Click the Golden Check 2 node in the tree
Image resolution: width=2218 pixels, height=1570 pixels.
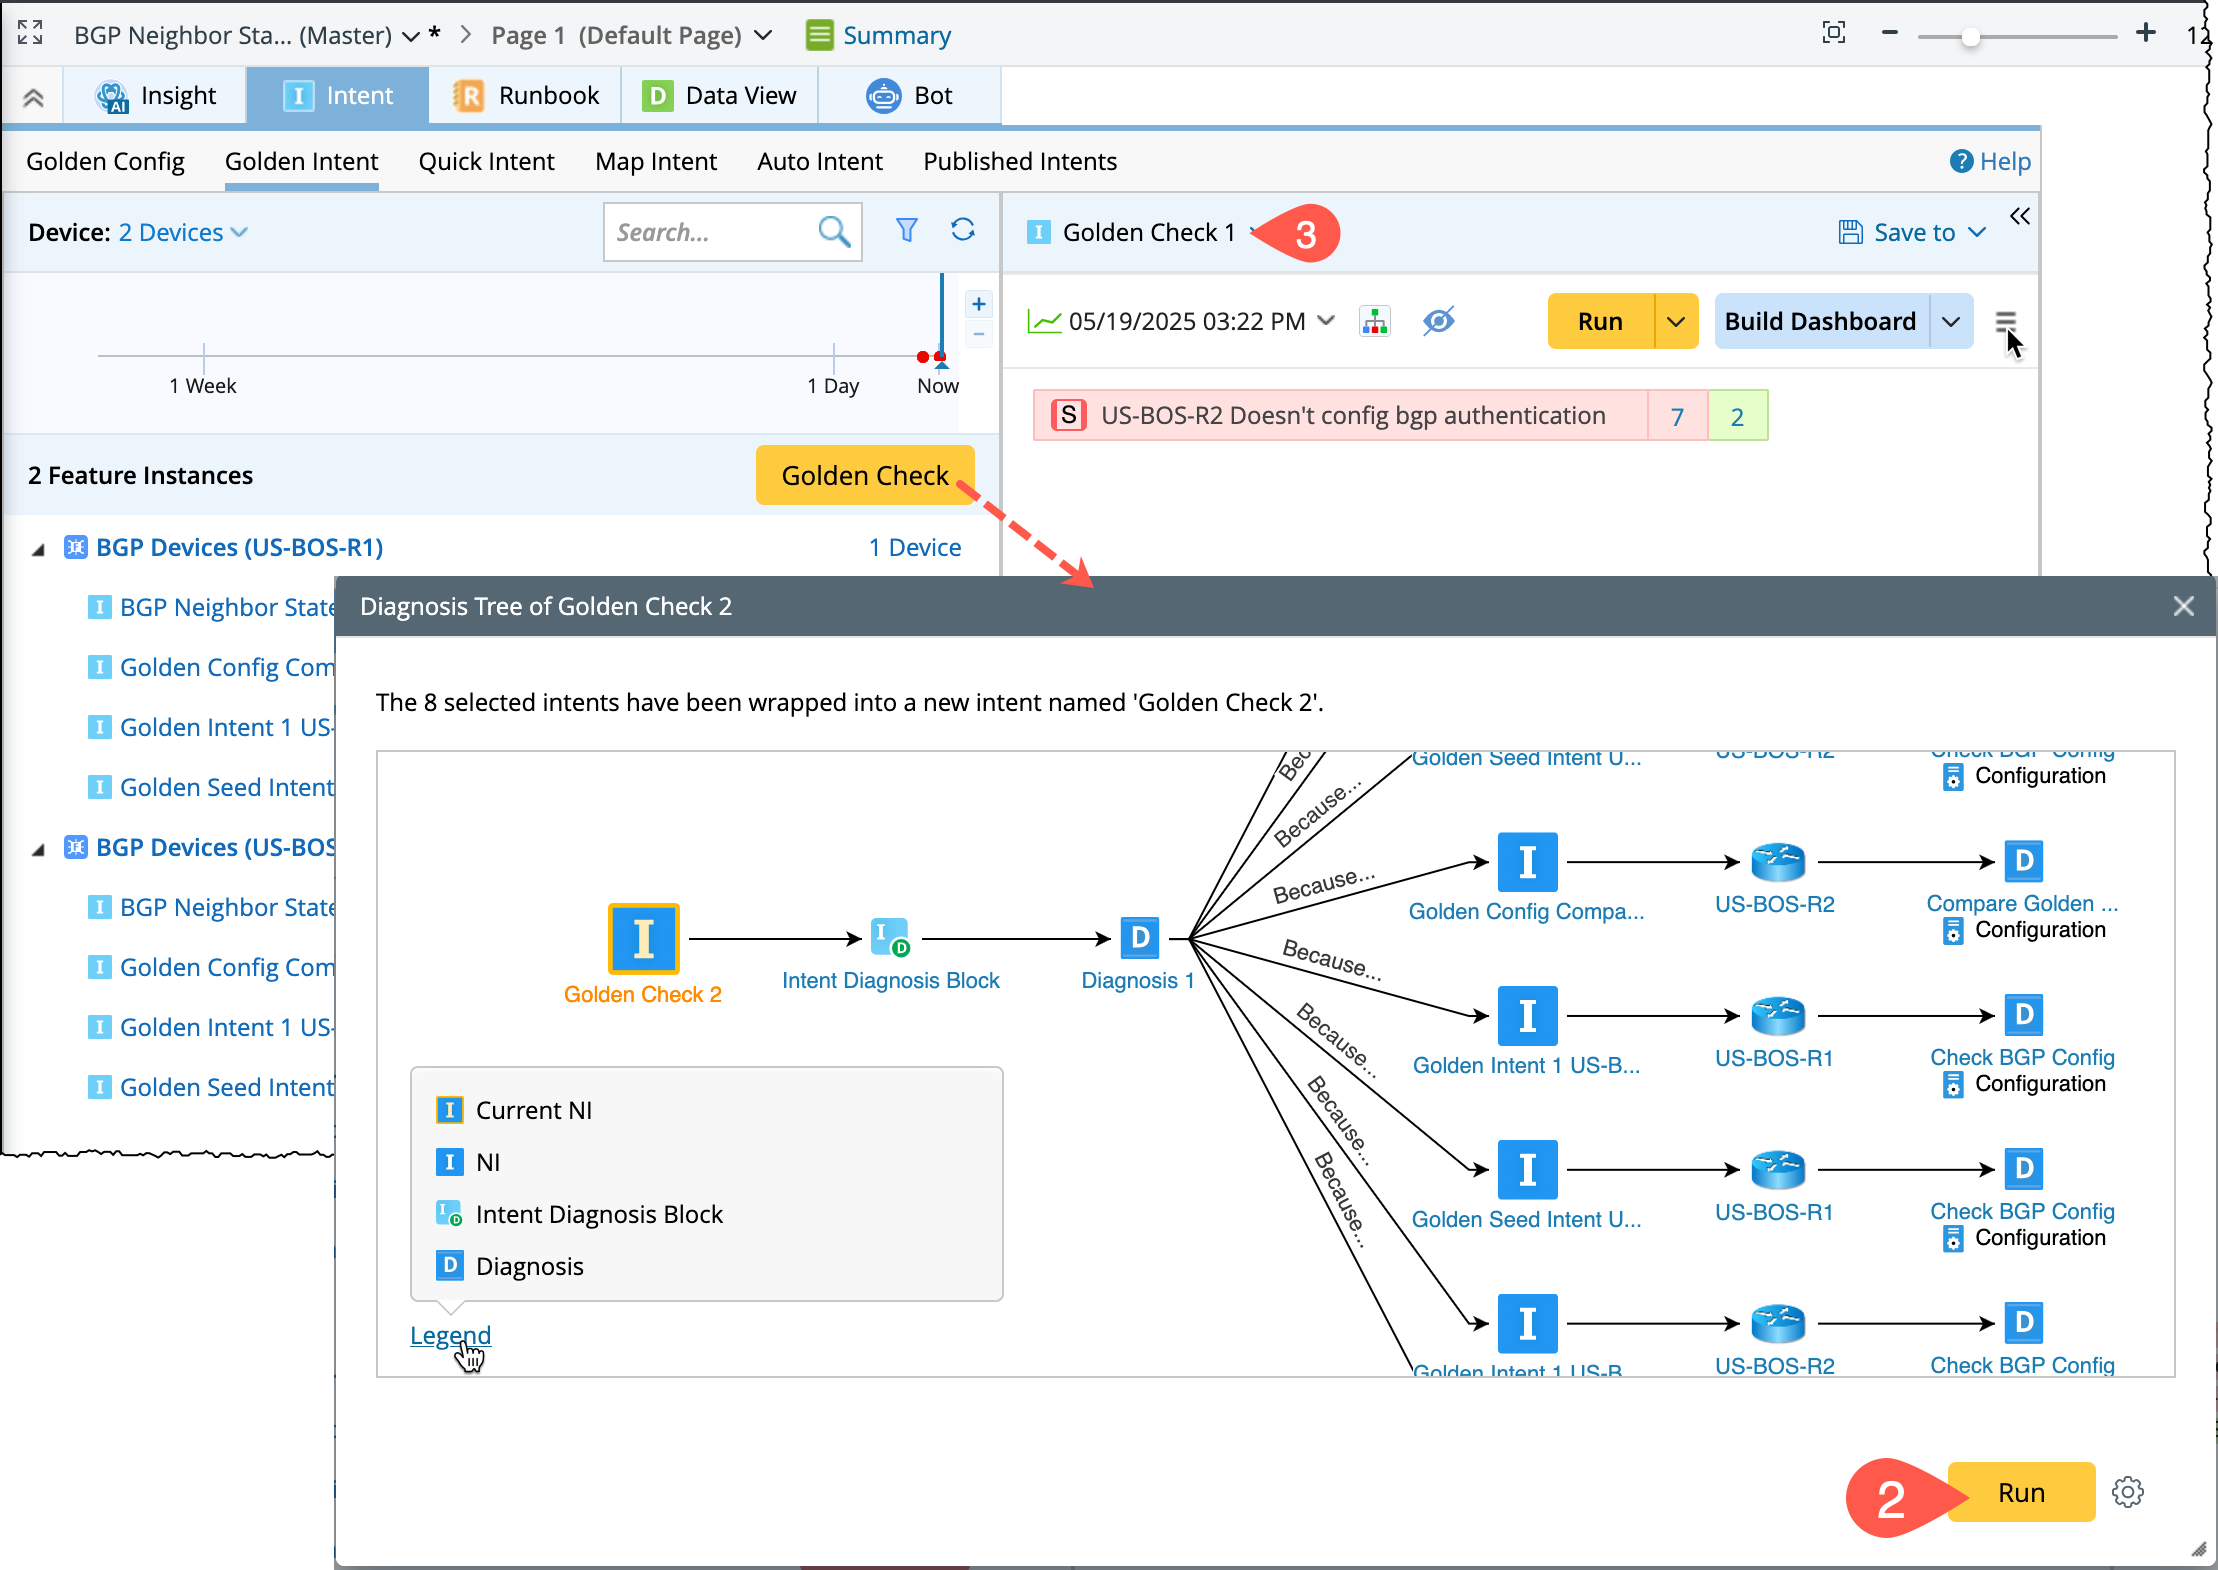643,939
